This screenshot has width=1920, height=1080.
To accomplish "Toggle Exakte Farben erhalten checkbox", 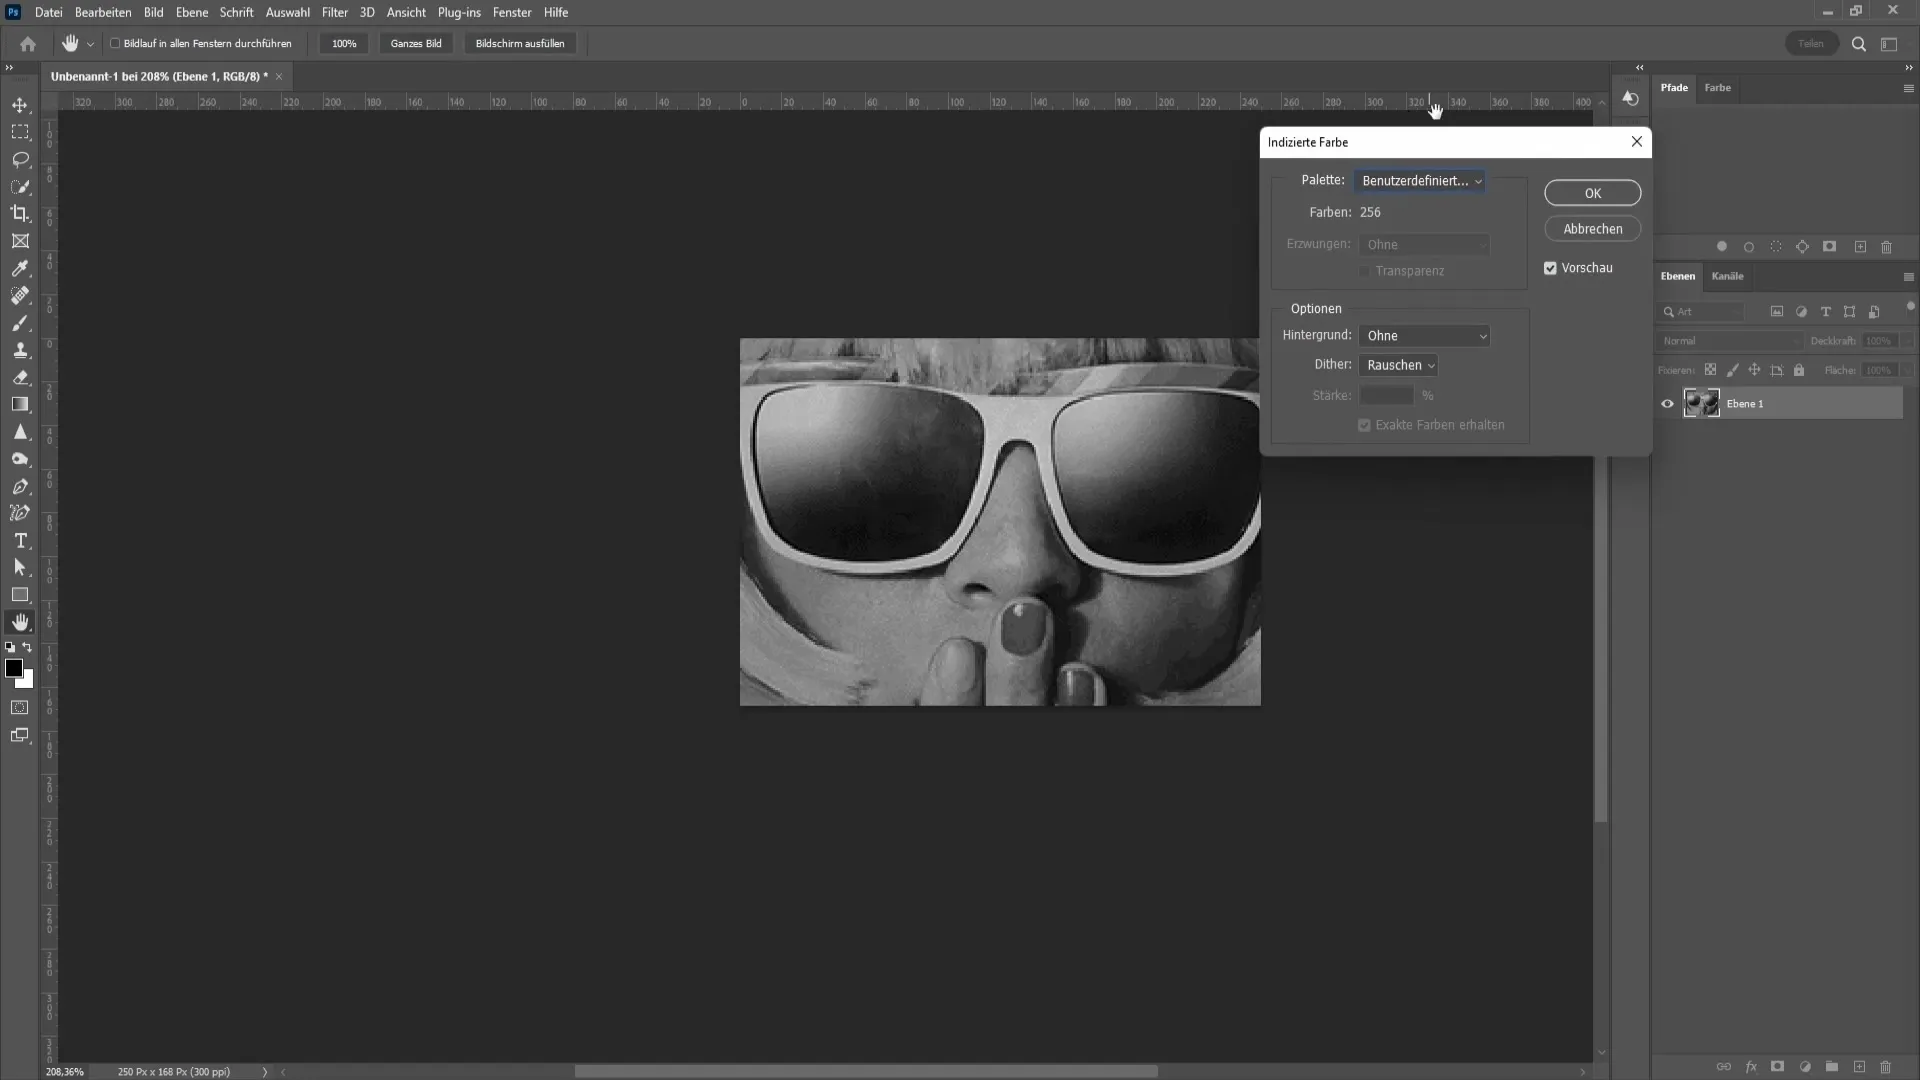I will tap(1364, 425).
